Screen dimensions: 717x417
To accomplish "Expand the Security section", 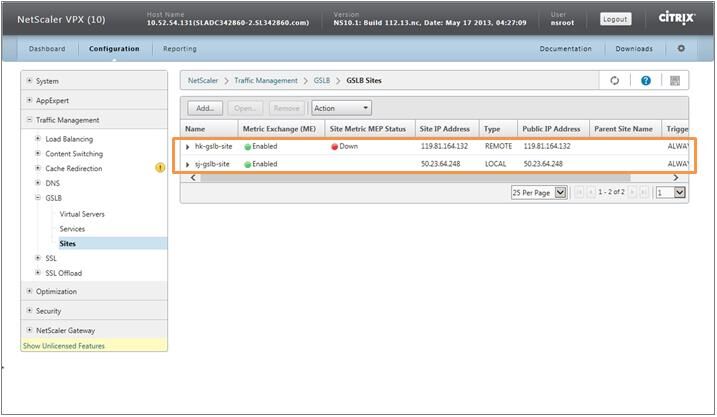I will 29,310.
